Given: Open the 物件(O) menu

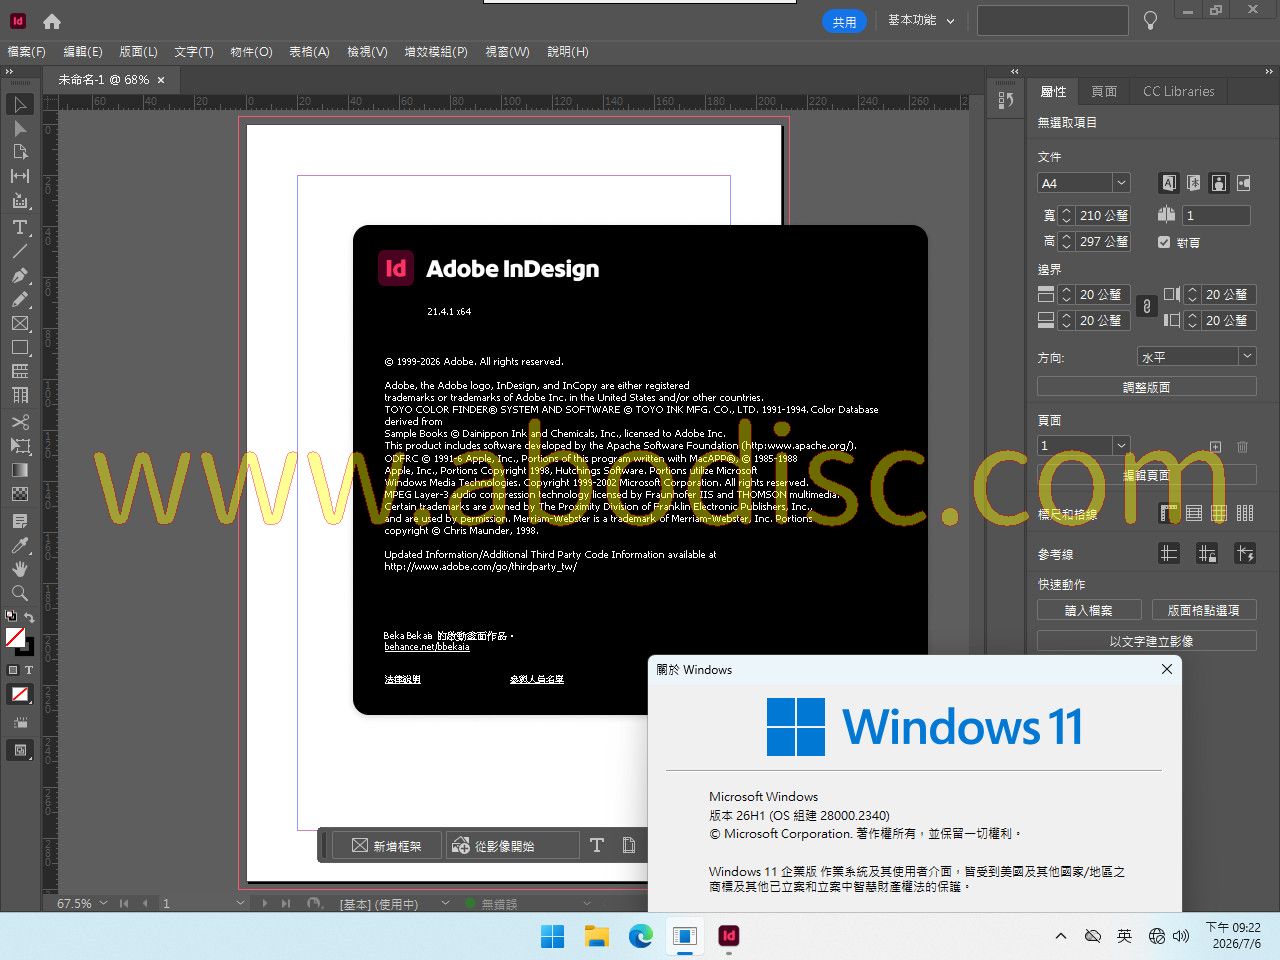Looking at the screenshot, I should click(251, 52).
